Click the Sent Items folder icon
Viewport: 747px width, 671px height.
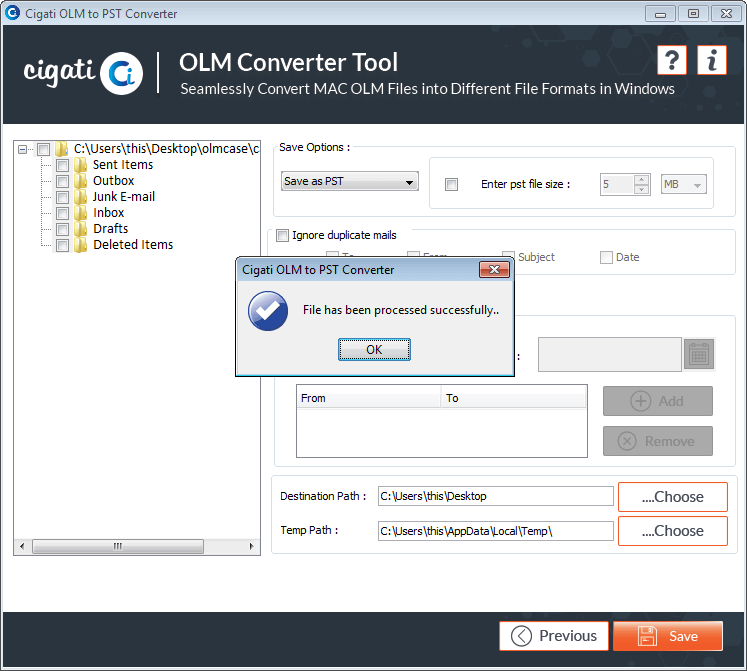tap(81, 165)
